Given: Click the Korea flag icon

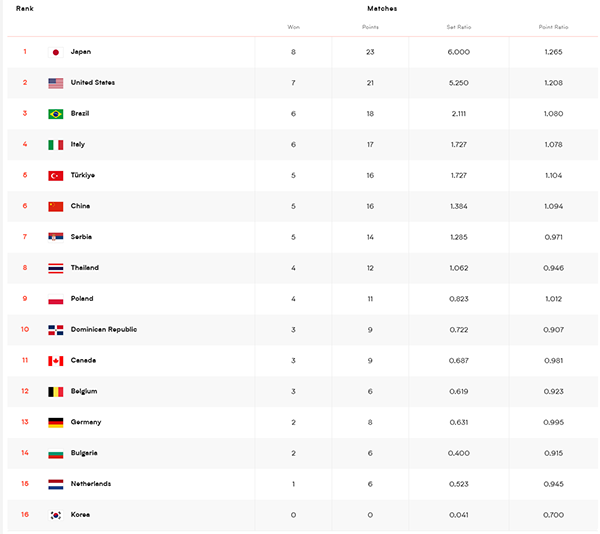Looking at the screenshot, I should click(x=55, y=515).
